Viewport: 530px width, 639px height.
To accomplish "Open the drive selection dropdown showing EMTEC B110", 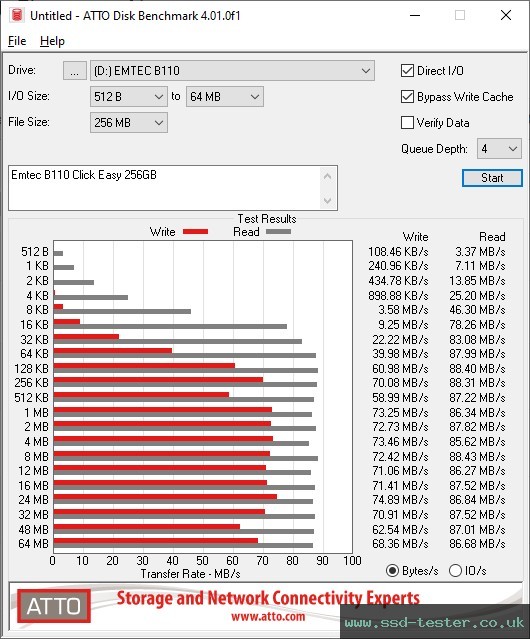I will point(232,71).
